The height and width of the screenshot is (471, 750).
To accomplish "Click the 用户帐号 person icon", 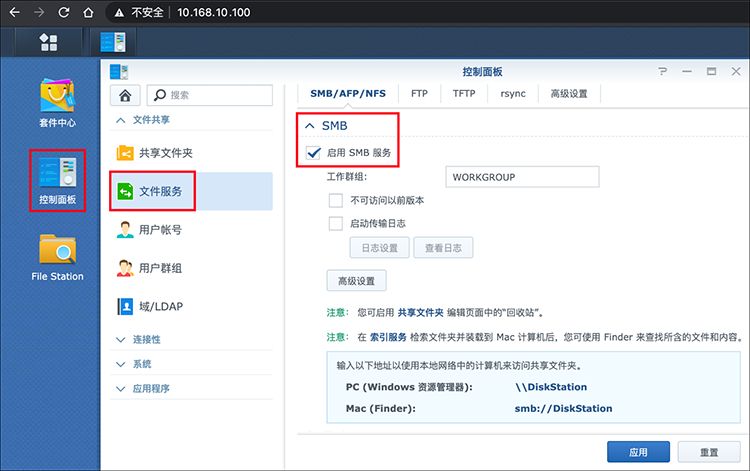I will (125, 230).
